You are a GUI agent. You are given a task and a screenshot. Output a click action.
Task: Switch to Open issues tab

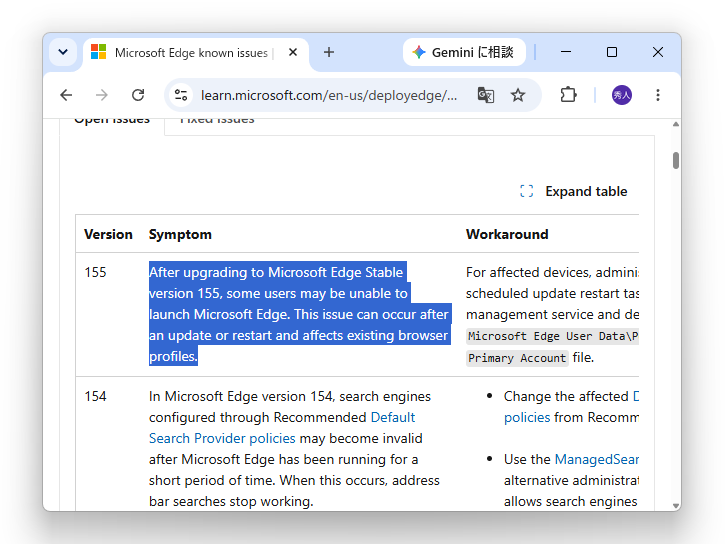tap(112, 122)
